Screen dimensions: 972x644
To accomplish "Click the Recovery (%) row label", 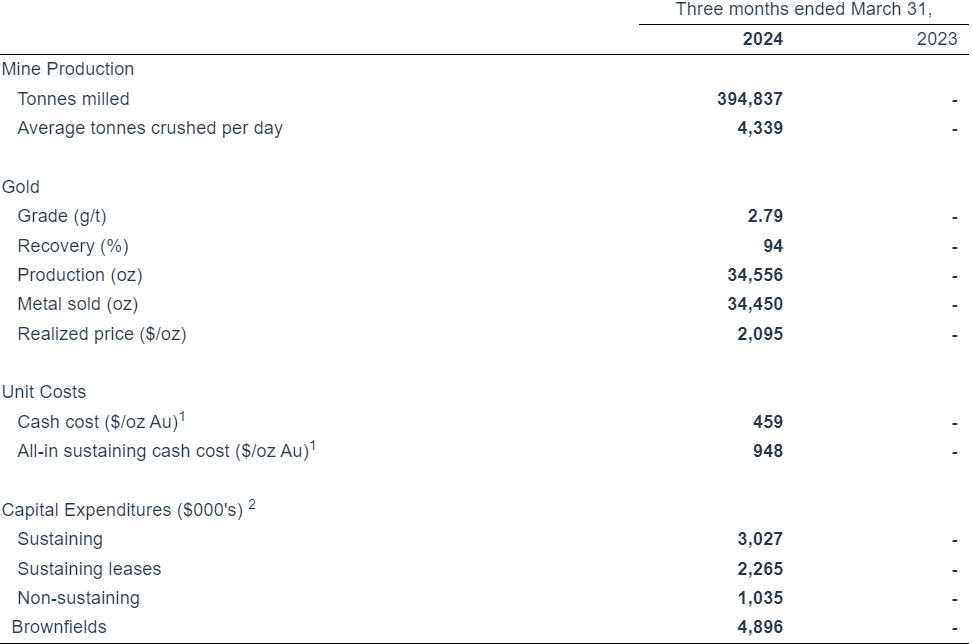I will pos(73,246).
